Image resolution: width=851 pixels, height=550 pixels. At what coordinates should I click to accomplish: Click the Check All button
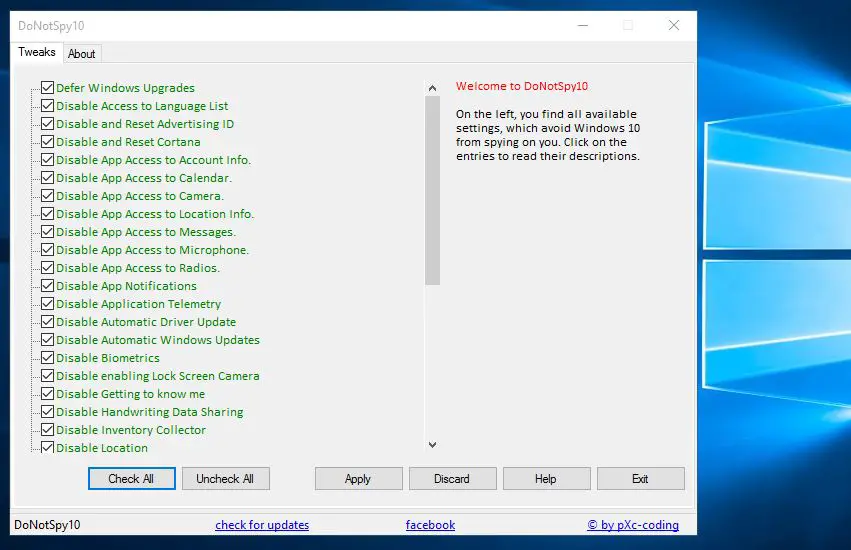point(131,478)
